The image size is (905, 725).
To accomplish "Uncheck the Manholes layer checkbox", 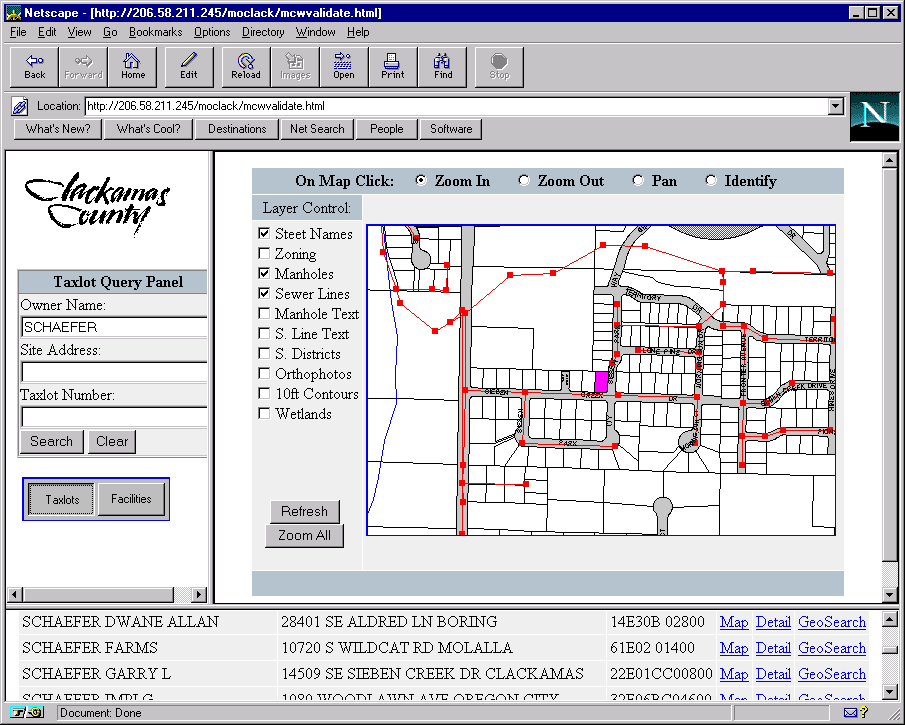I will [x=264, y=274].
